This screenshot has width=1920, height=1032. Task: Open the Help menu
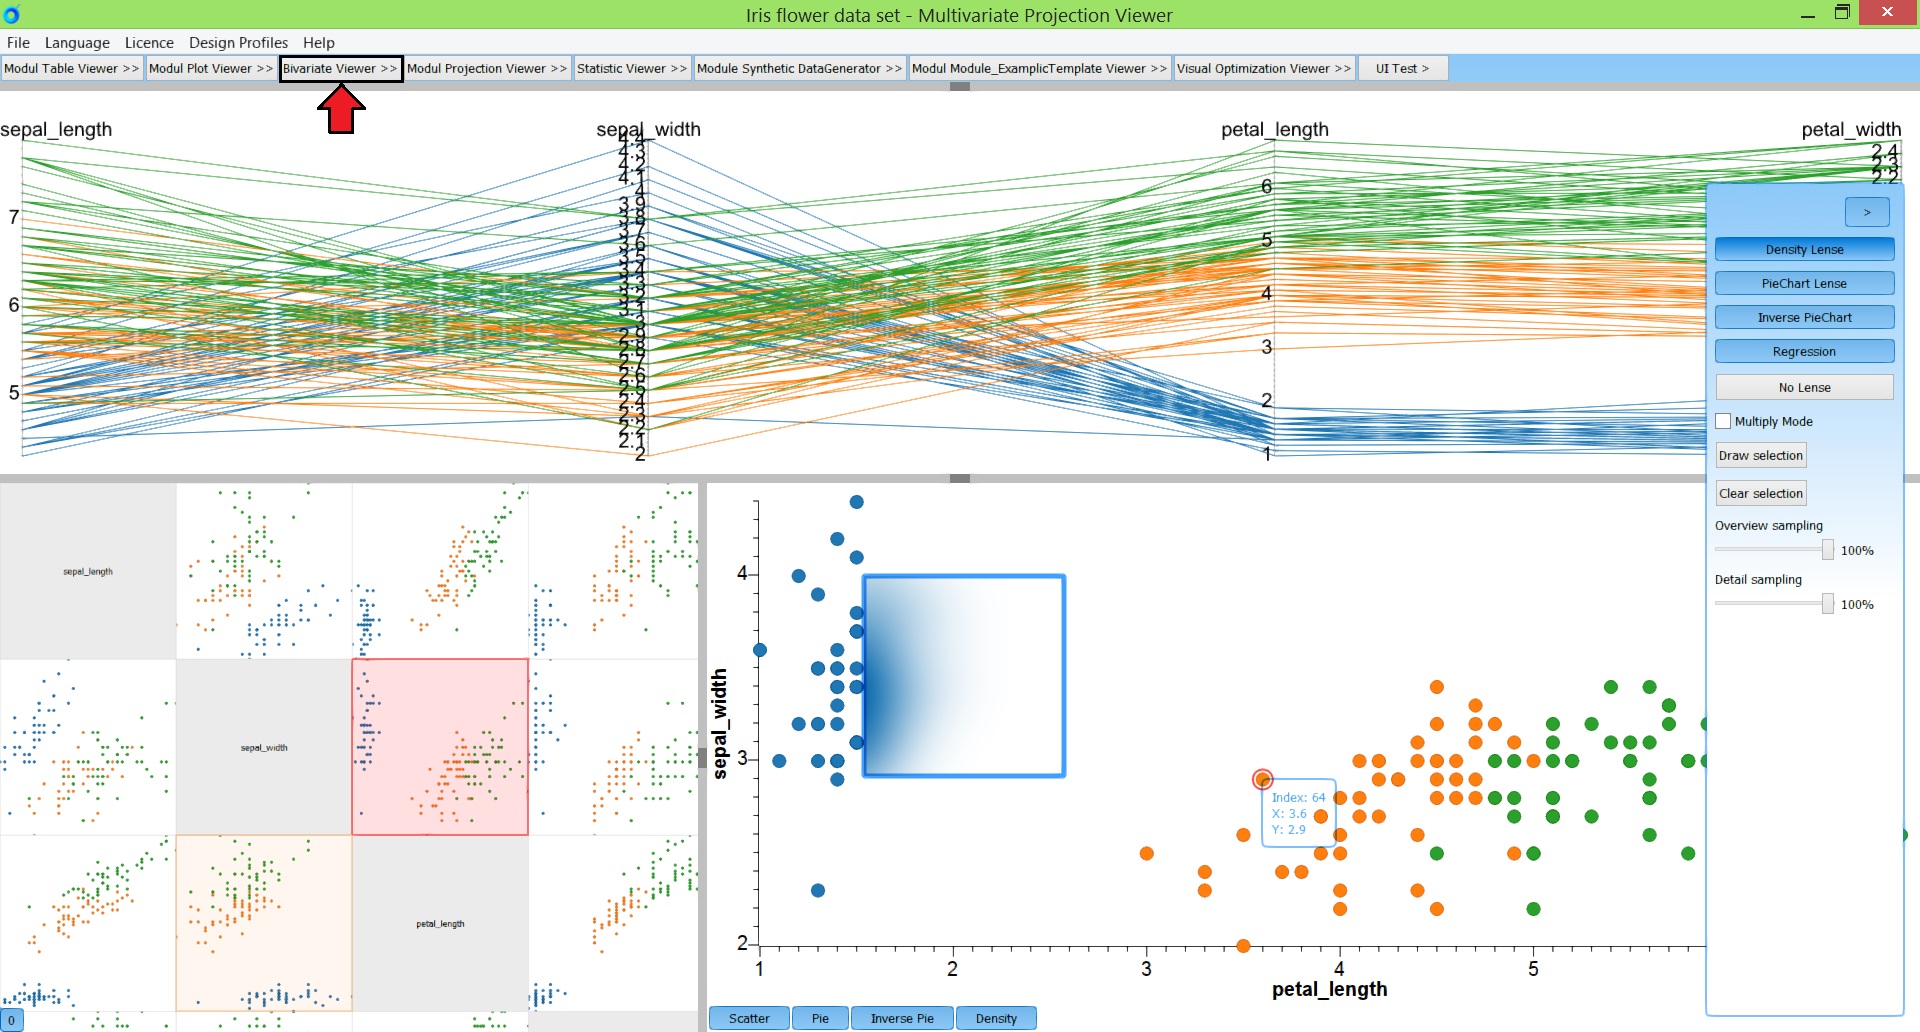[318, 42]
